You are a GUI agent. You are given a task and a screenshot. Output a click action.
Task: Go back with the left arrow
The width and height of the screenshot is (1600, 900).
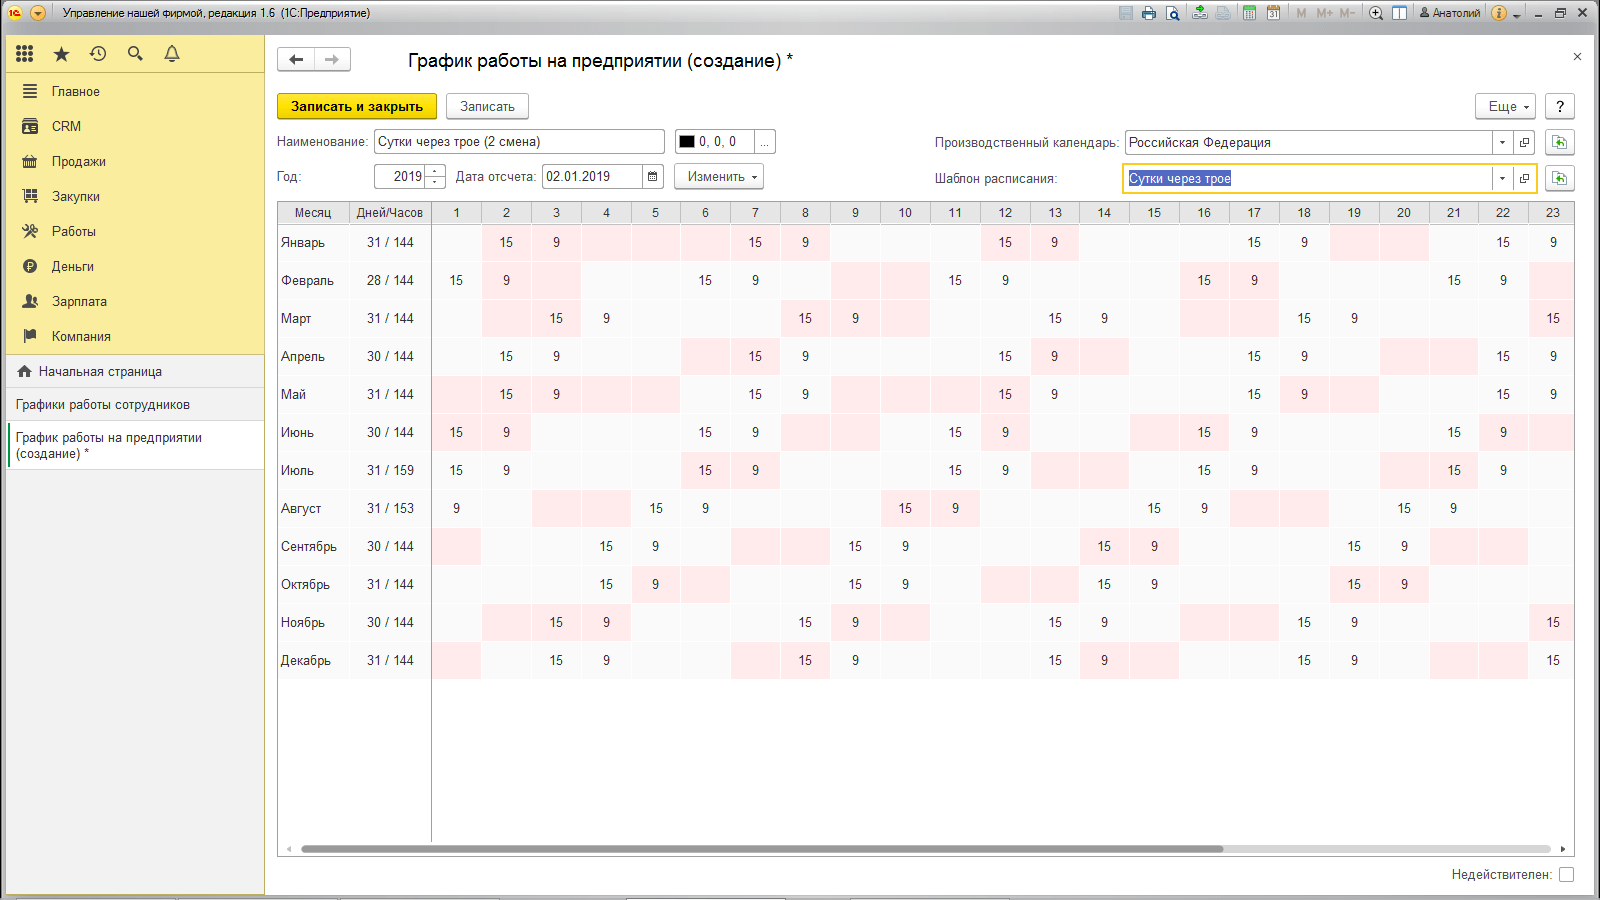click(296, 59)
